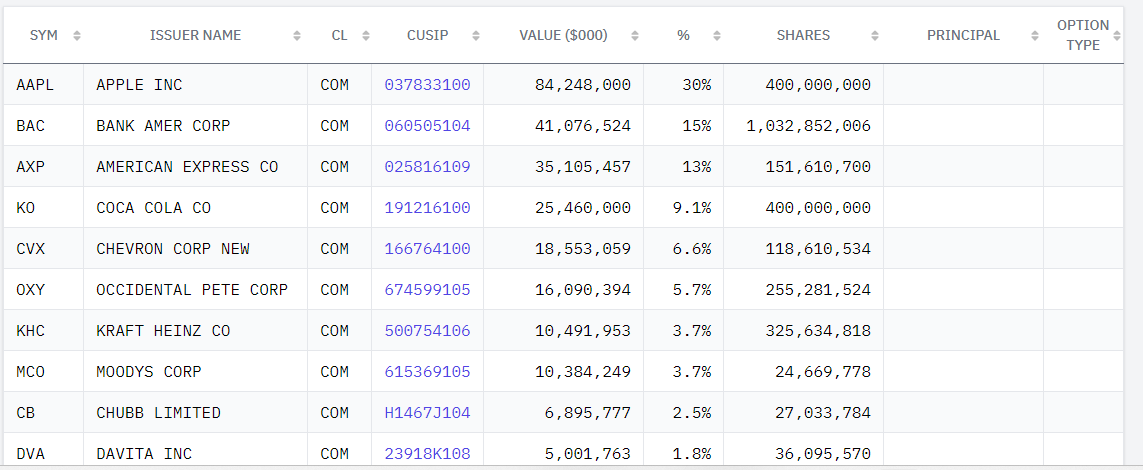Sort table by VALUE ($000) arrows
The image size is (1143, 470).
tap(635, 36)
